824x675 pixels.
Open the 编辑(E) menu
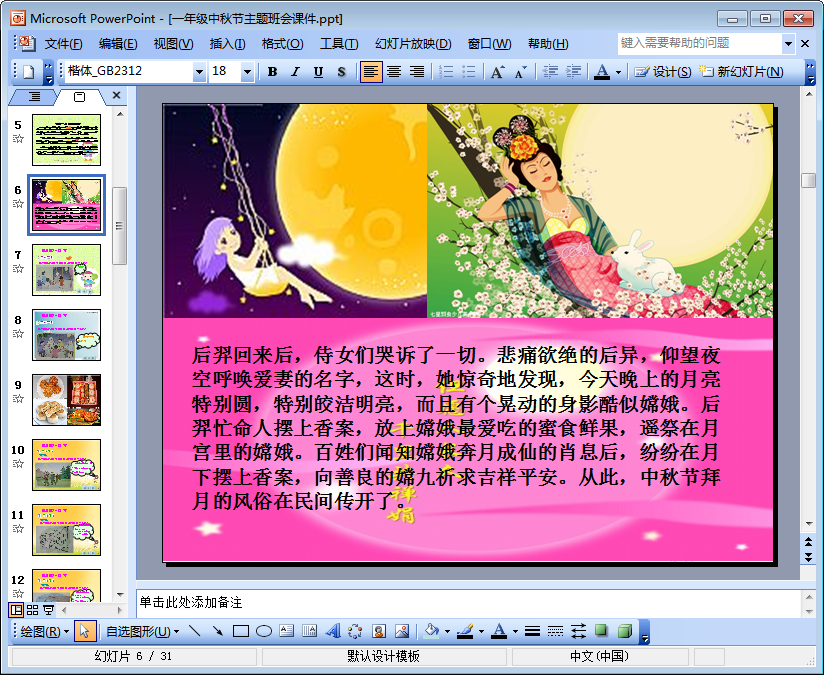(x=118, y=44)
